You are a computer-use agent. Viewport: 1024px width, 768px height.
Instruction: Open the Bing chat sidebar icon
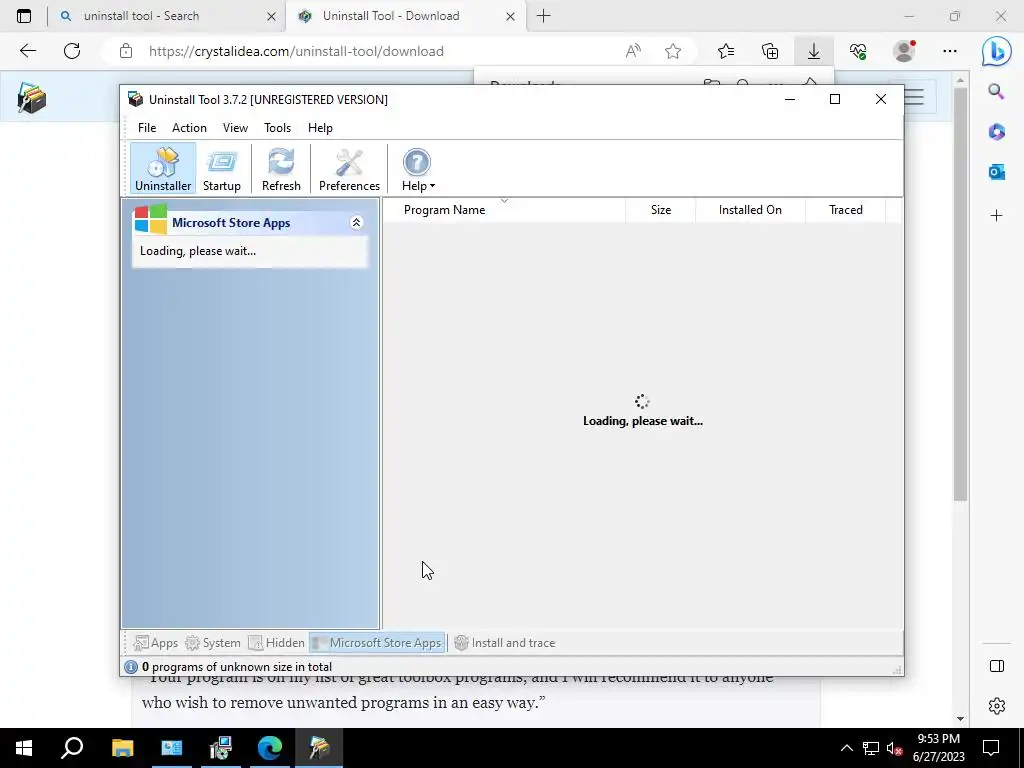pyautogui.click(x=997, y=51)
